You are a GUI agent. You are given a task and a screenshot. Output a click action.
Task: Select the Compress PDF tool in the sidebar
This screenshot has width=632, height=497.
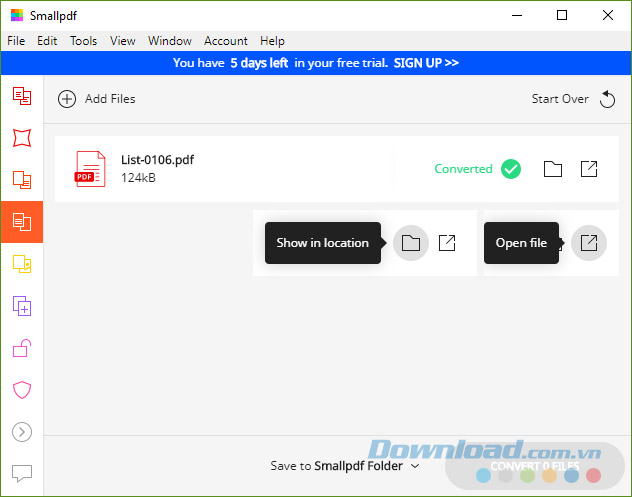[x=22, y=138]
